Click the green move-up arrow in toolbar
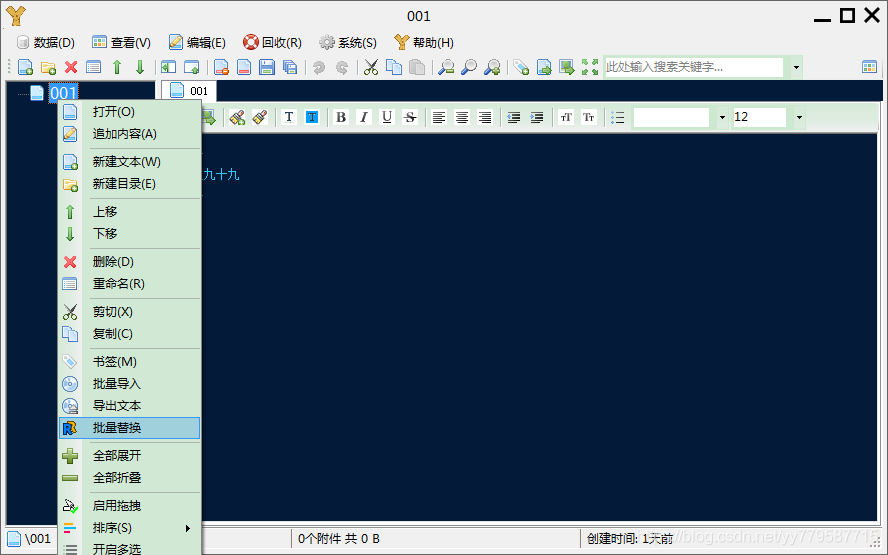 tap(117, 67)
